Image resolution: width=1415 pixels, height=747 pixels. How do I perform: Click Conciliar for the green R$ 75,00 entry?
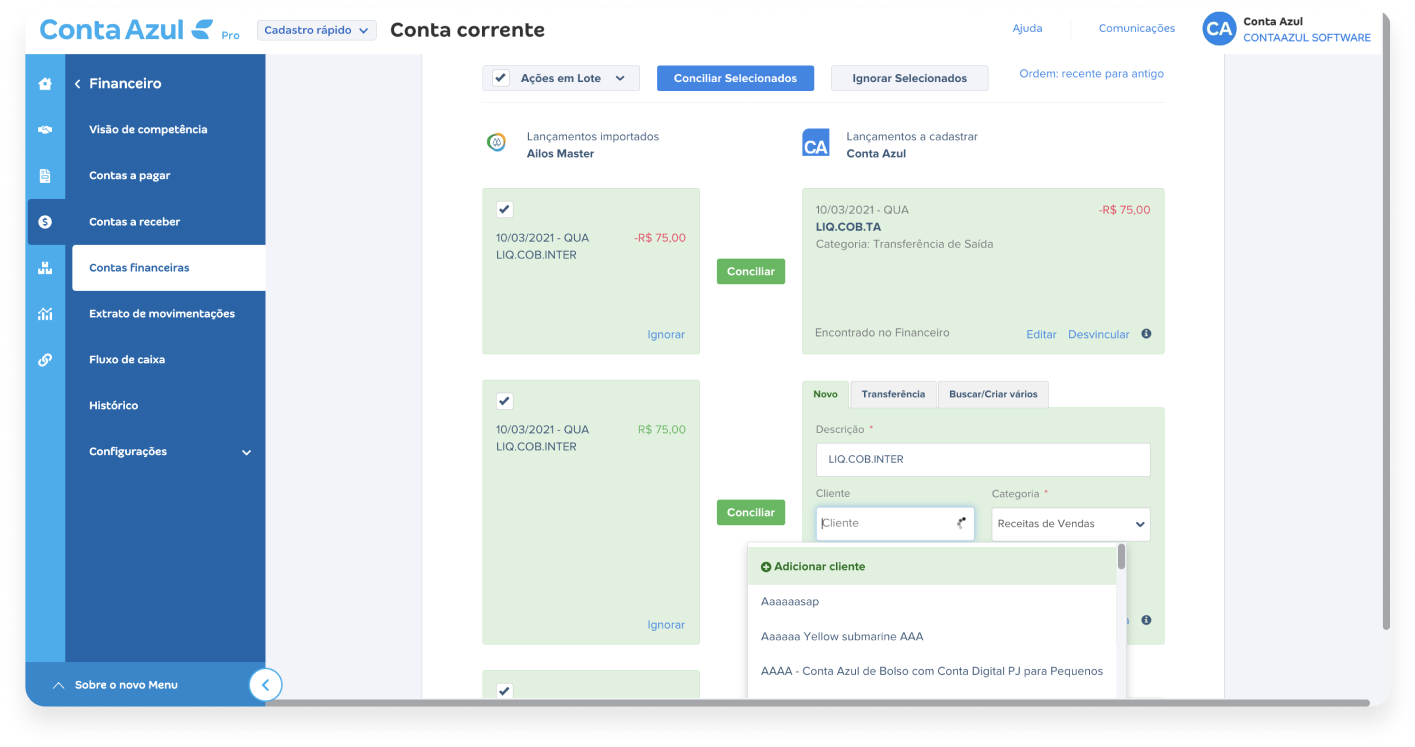[x=751, y=513]
